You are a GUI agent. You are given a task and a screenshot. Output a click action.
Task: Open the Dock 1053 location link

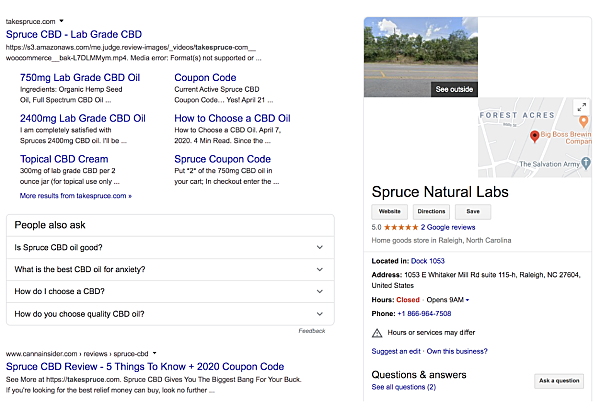coord(428,261)
